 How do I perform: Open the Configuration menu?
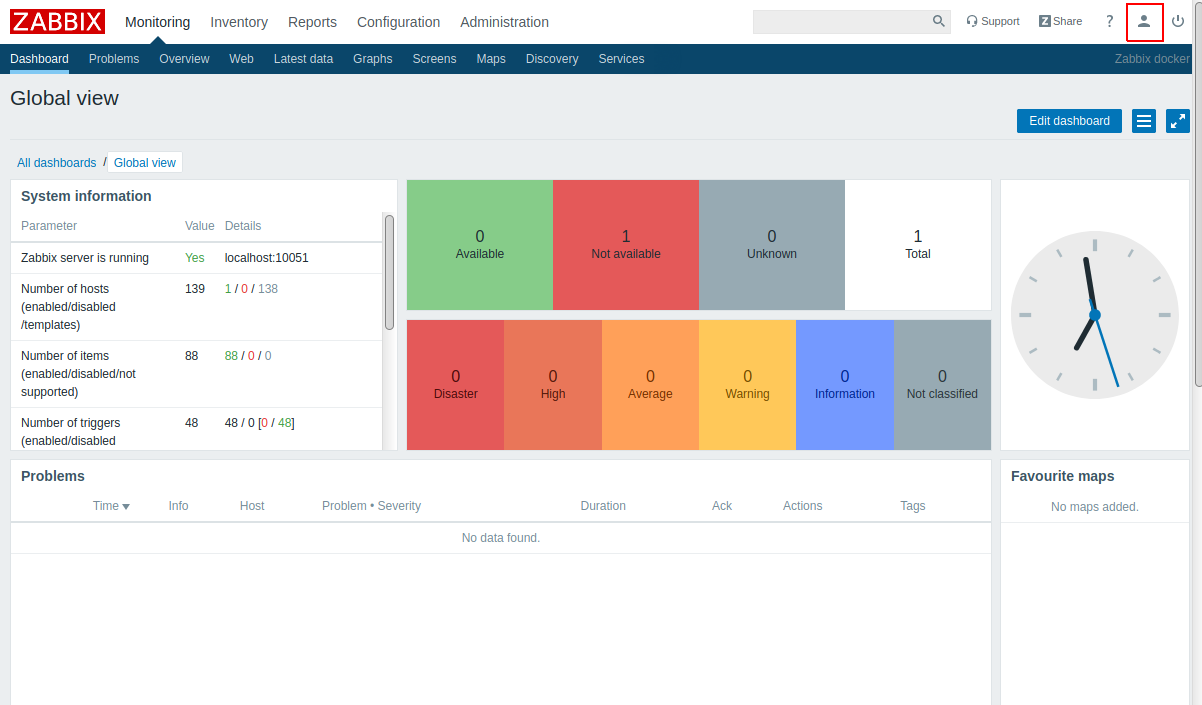pyautogui.click(x=398, y=22)
